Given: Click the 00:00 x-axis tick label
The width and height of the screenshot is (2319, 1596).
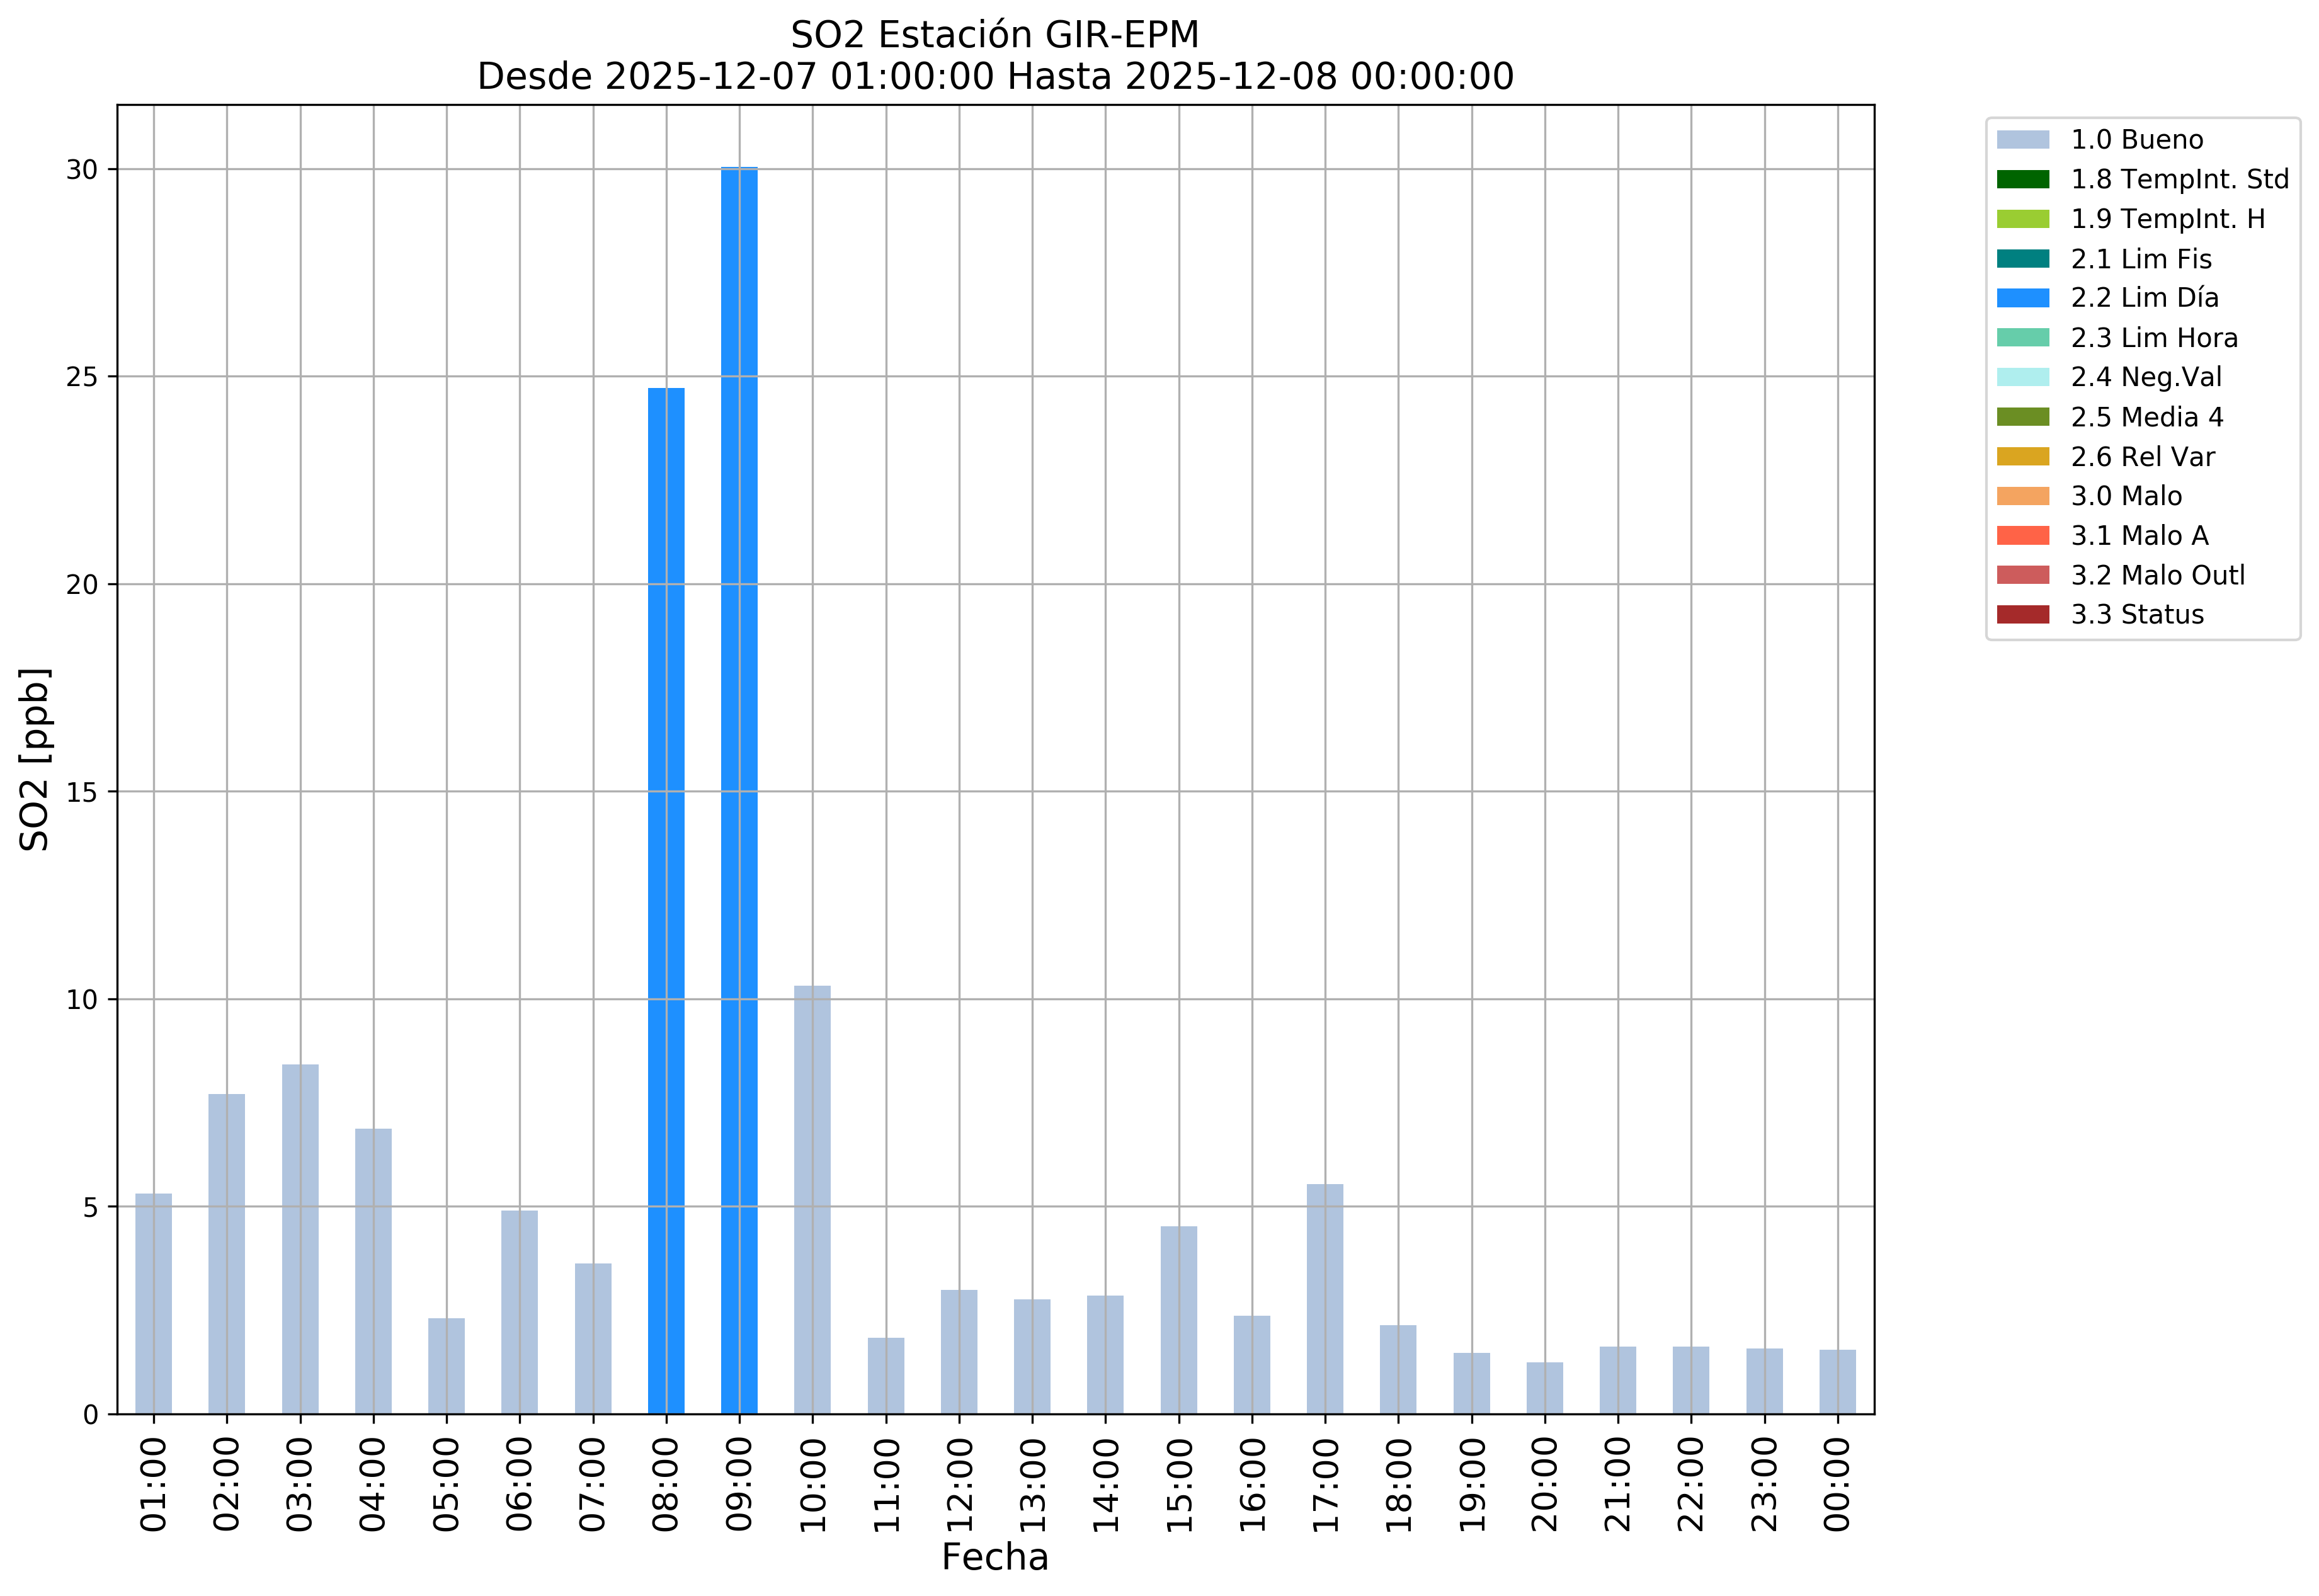Looking at the screenshot, I should [1837, 1484].
